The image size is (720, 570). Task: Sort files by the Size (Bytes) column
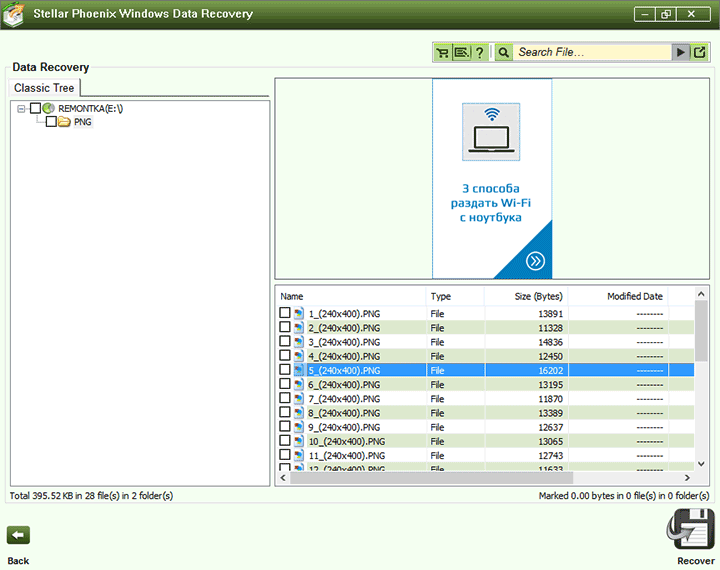538,296
